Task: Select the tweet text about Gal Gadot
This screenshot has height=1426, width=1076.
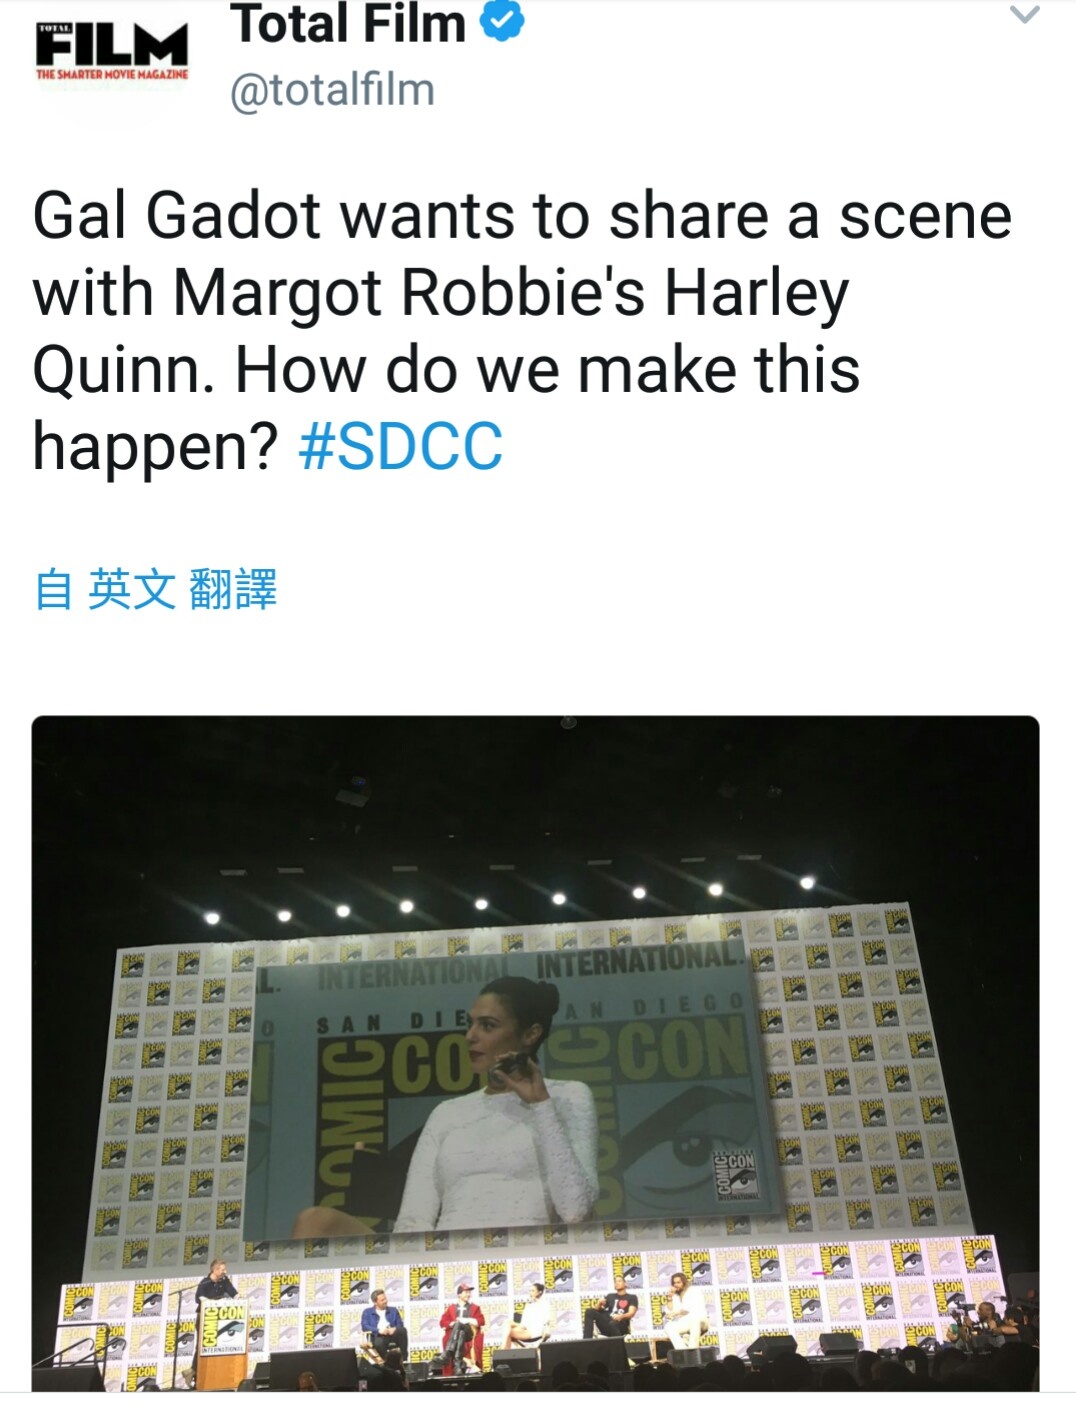Action: coord(522,330)
